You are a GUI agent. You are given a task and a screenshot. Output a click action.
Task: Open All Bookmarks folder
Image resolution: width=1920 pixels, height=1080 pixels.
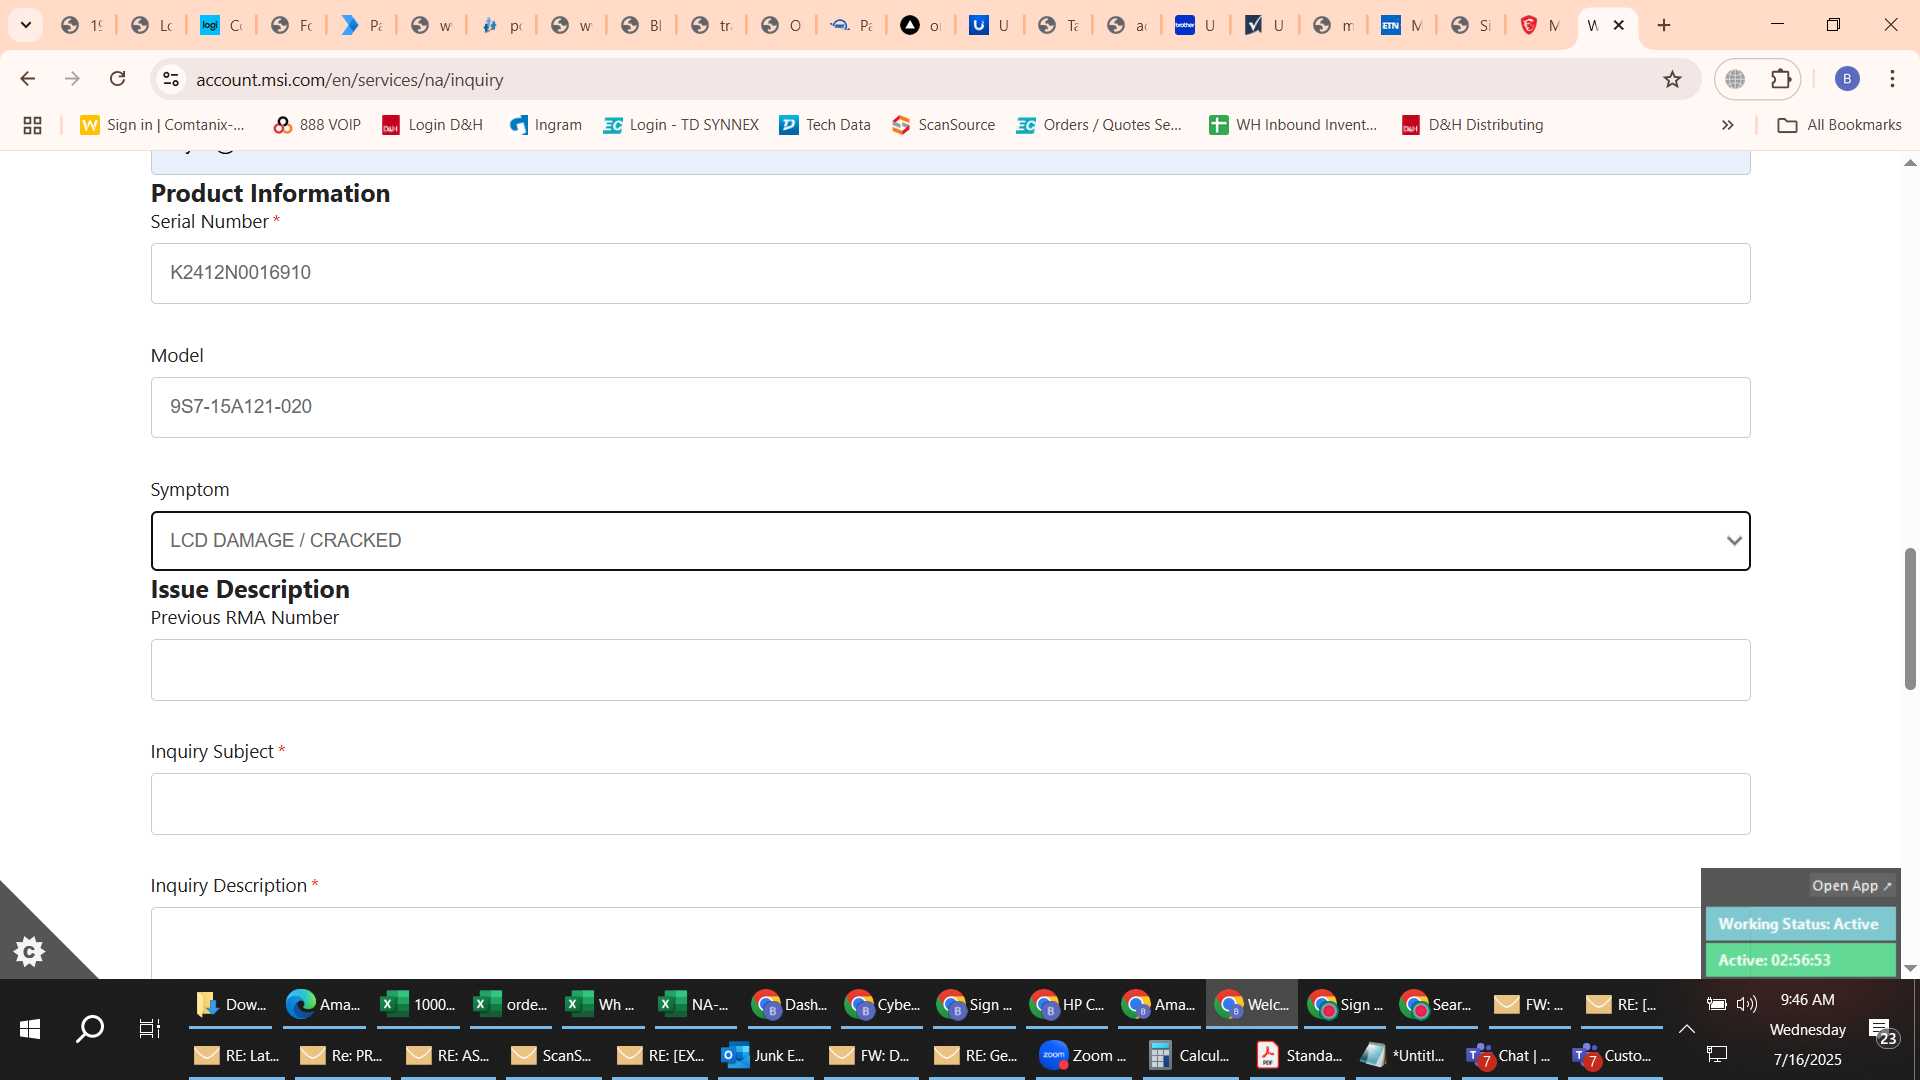point(1839,125)
